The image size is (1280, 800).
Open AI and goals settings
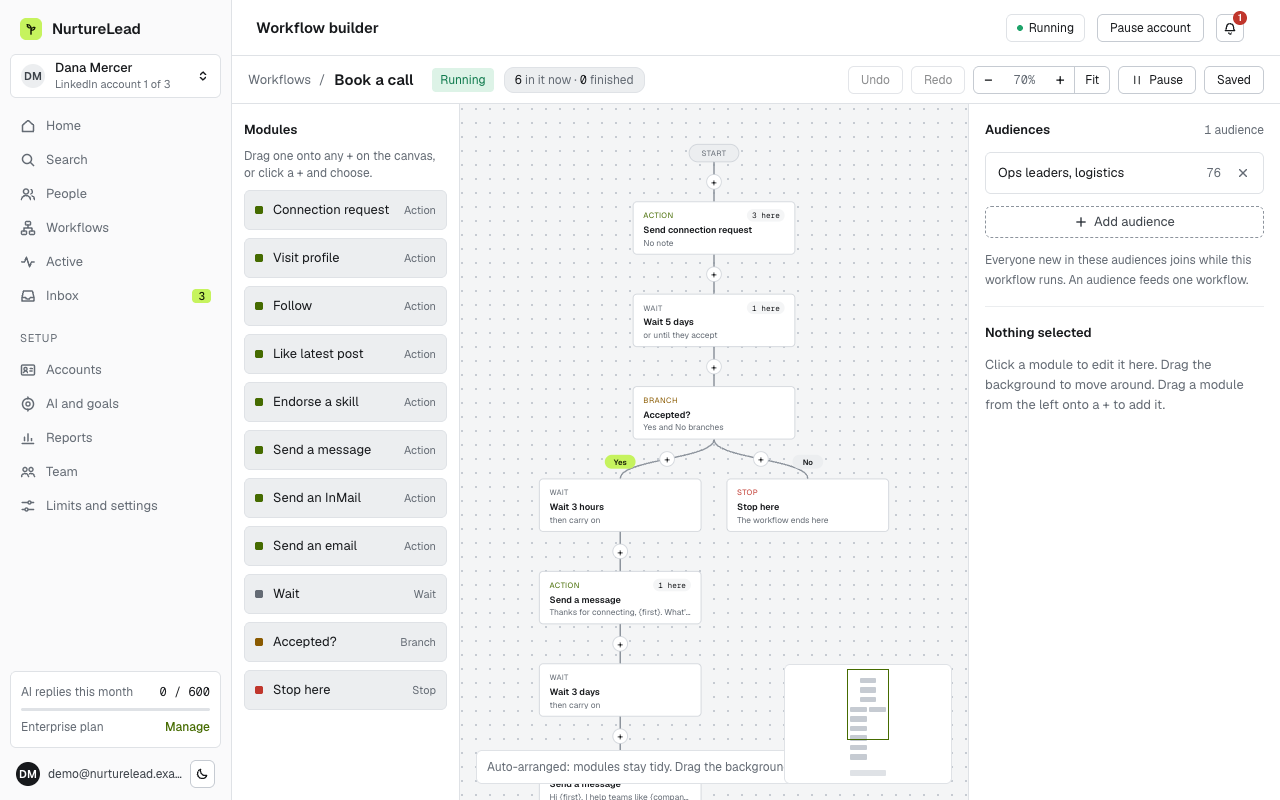[x=115, y=404]
